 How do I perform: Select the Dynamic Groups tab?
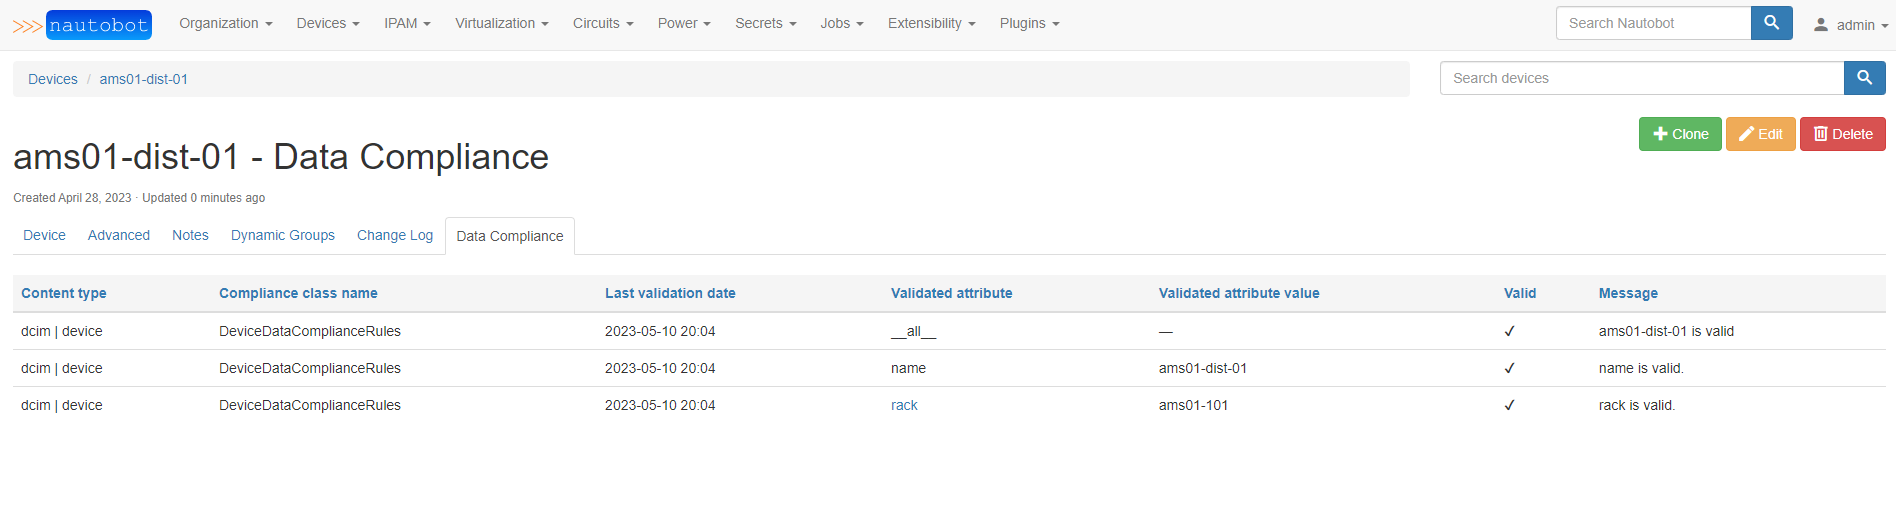[282, 235]
